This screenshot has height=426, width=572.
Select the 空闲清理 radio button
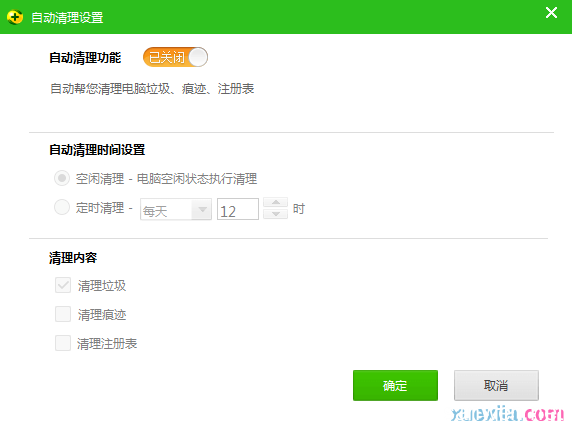(62, 178)
